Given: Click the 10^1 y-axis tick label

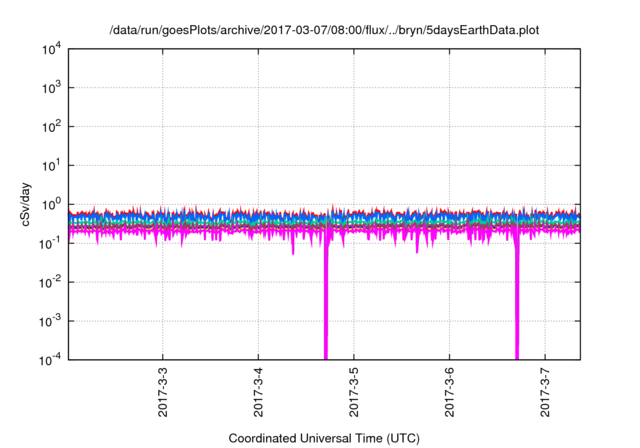Looking at the screenshot, I should click(52, 166).
